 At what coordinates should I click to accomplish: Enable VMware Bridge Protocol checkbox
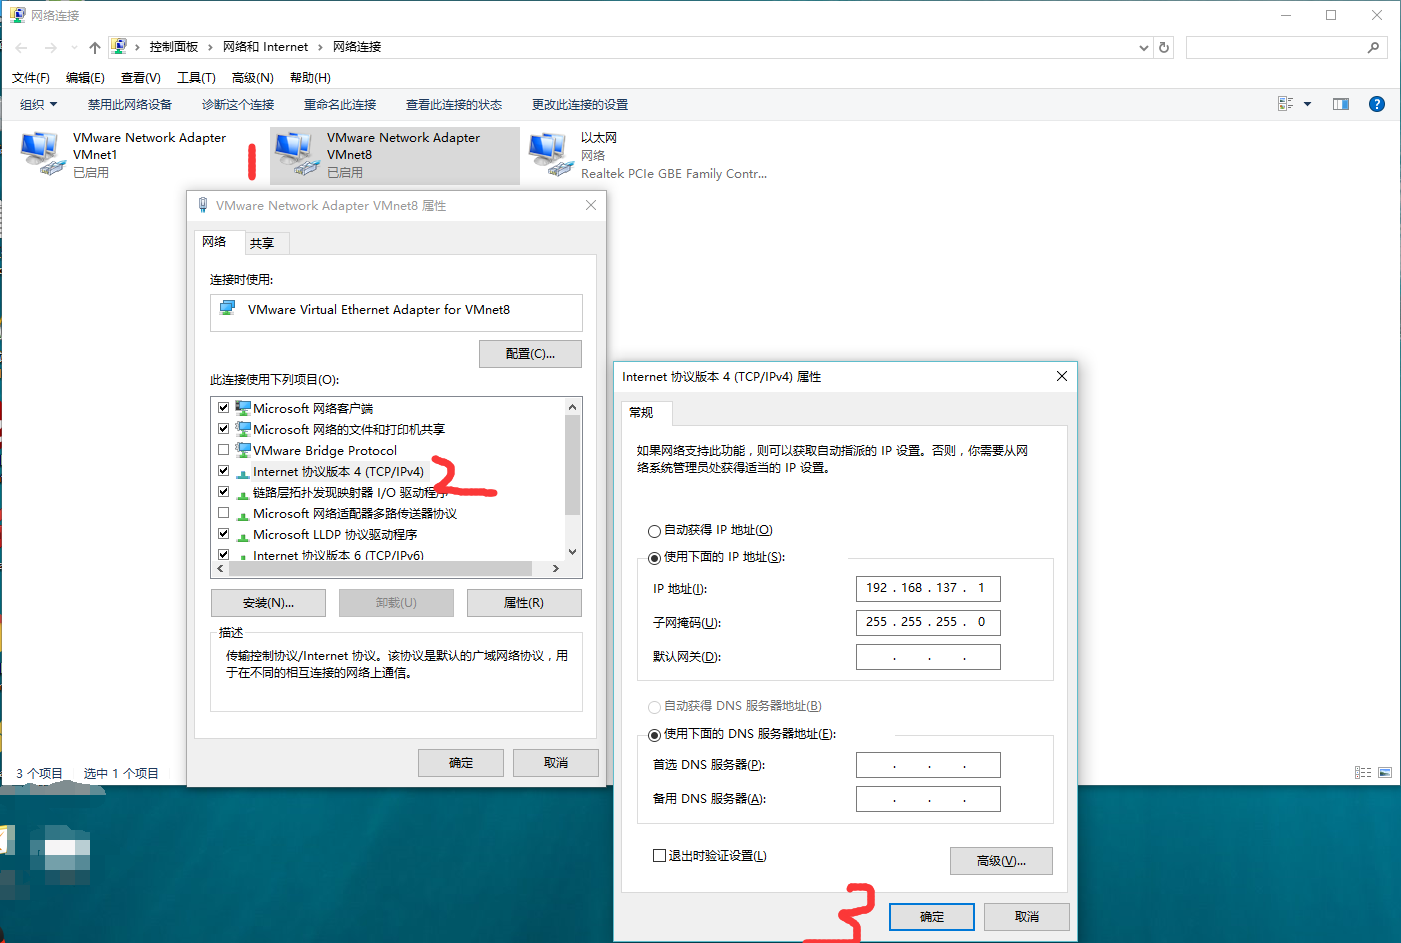[224, 450]
